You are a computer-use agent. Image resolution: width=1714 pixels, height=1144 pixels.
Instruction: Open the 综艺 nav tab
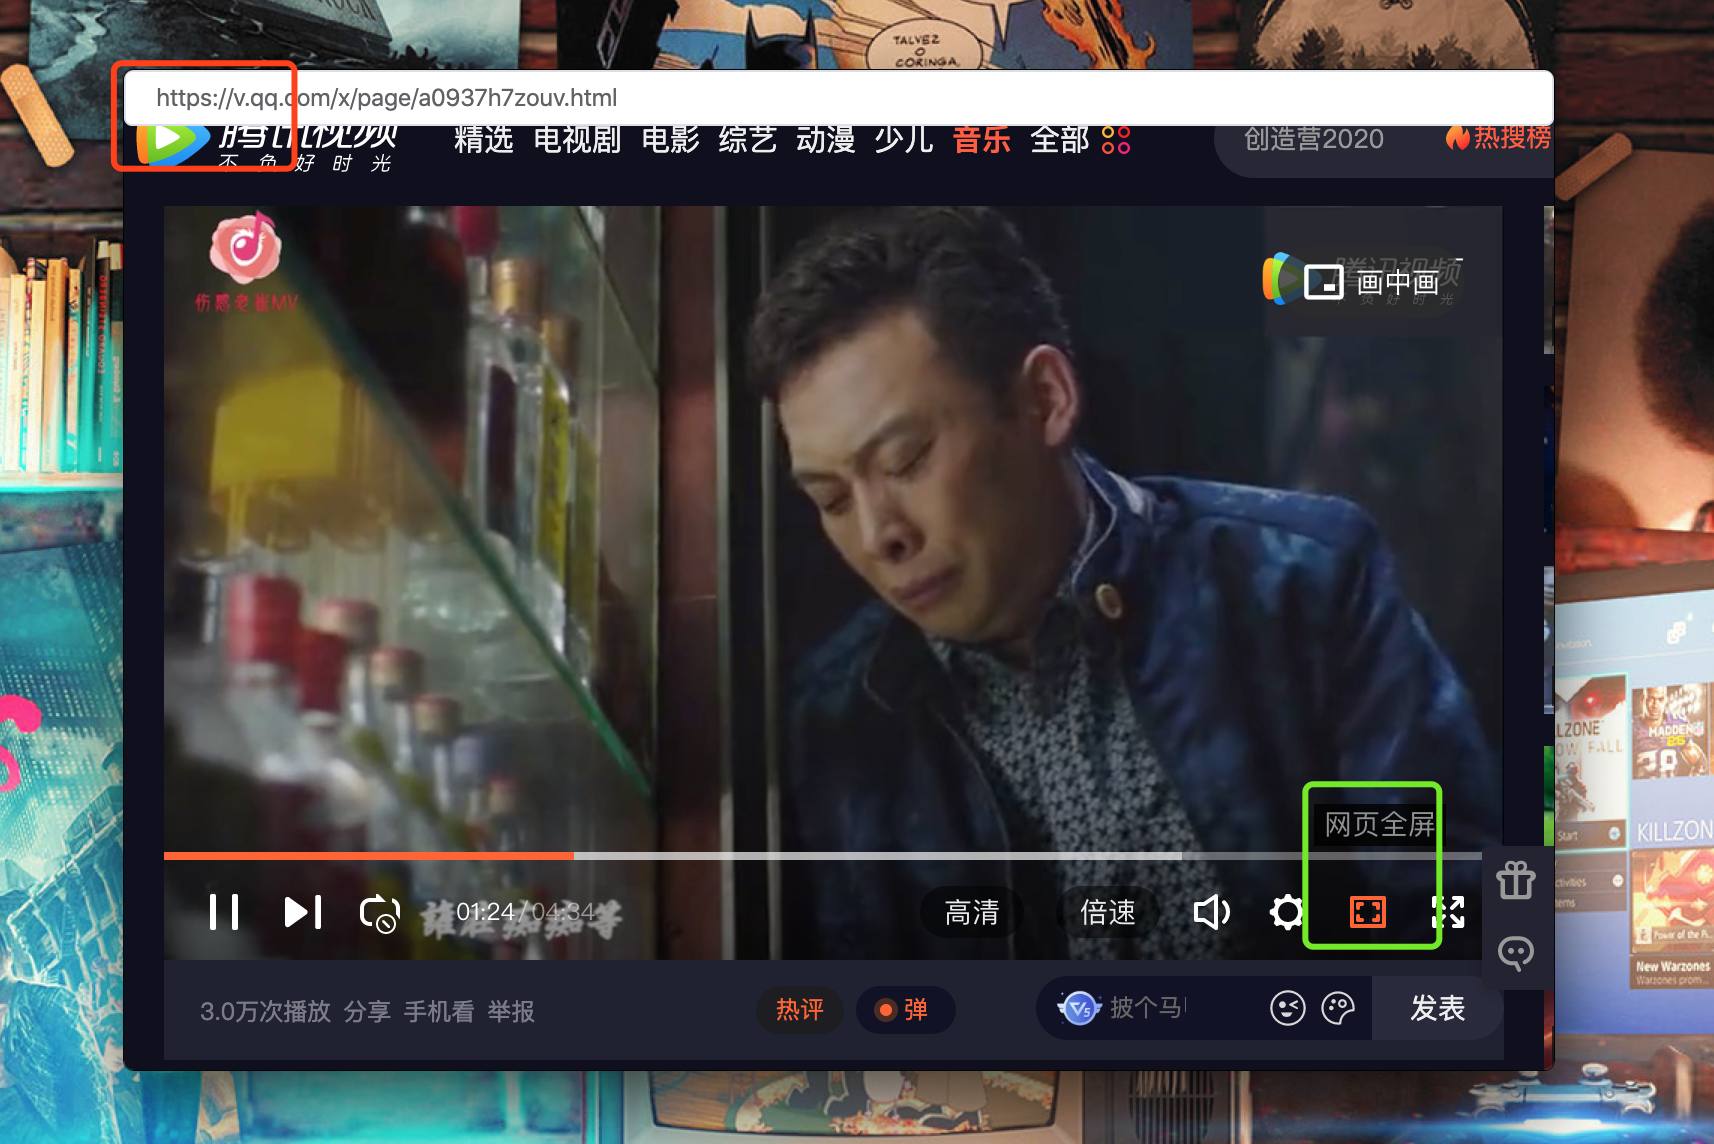[x=748, y=139]
